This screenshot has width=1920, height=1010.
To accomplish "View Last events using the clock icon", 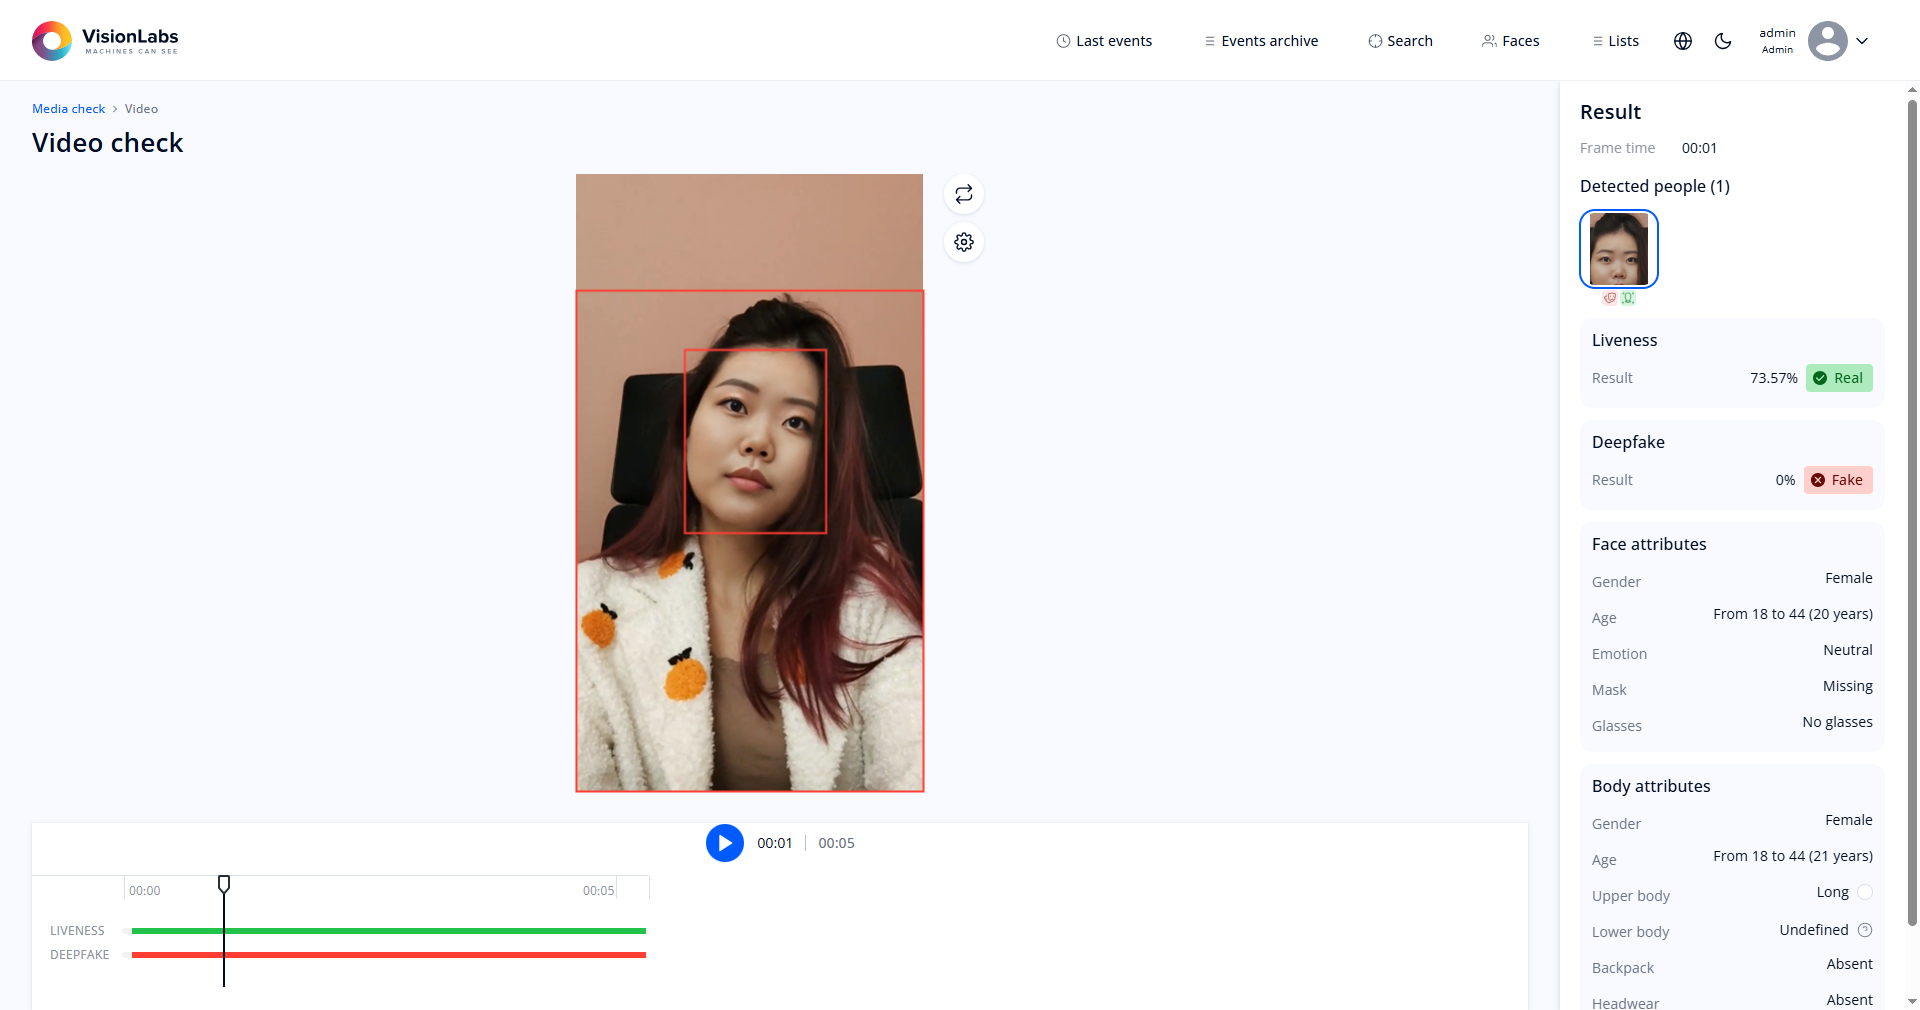I will [x=1103, y=40].
